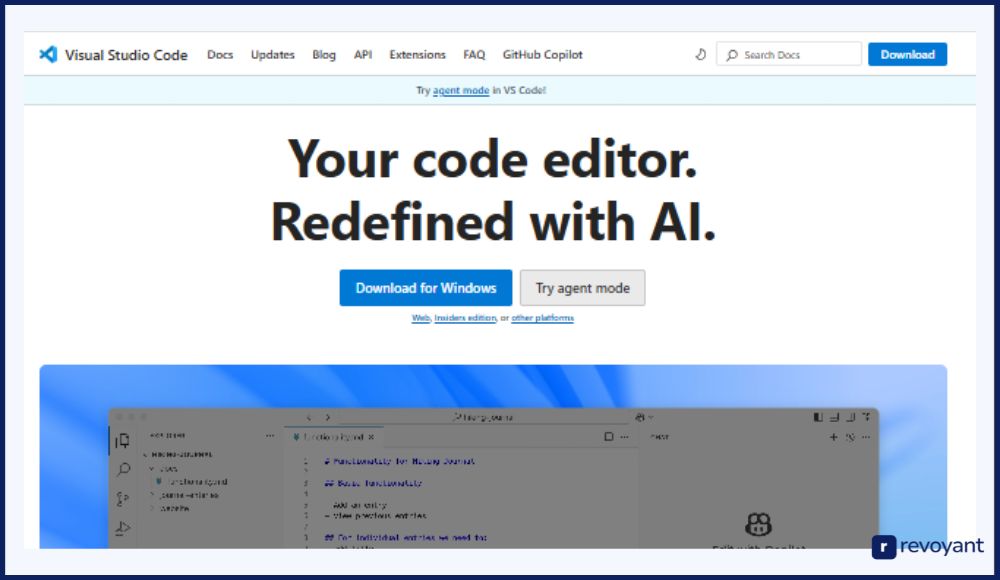Open the other platforms link

pos(543,318)
